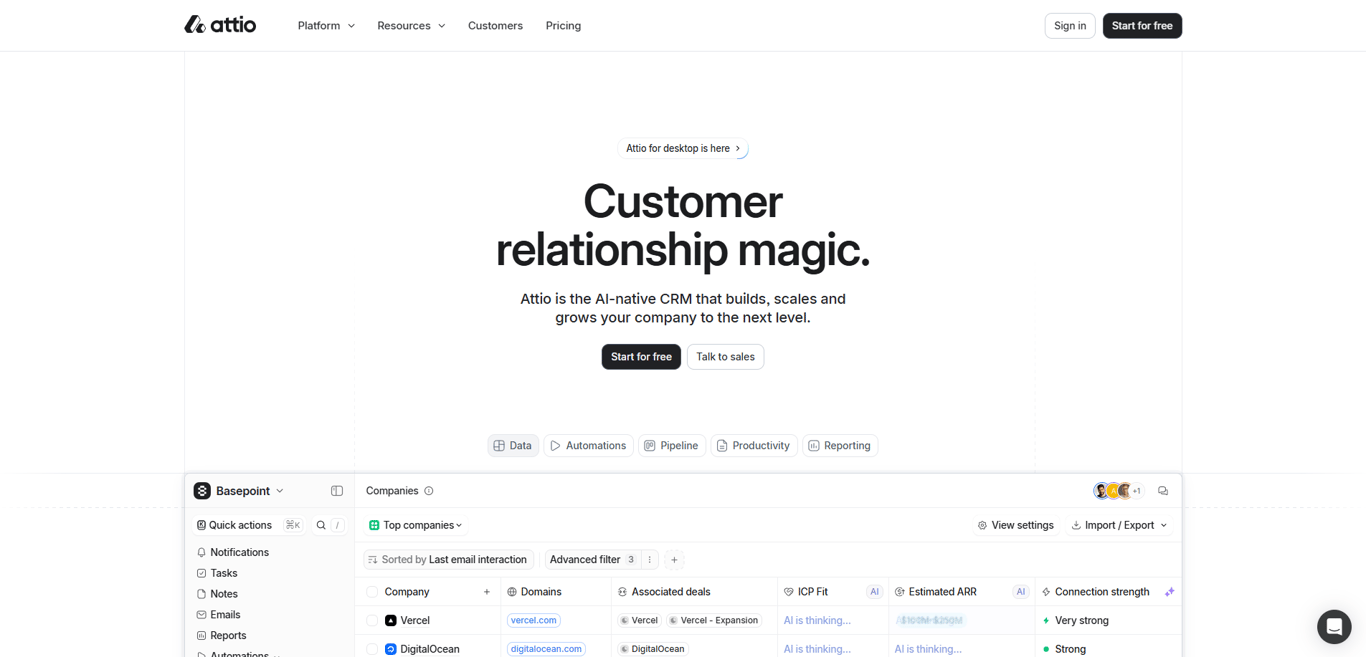Toggle the select-all Company checkbox
Image resolution: width=1366 pixels, height=657 pixels.
coord(372,592)
